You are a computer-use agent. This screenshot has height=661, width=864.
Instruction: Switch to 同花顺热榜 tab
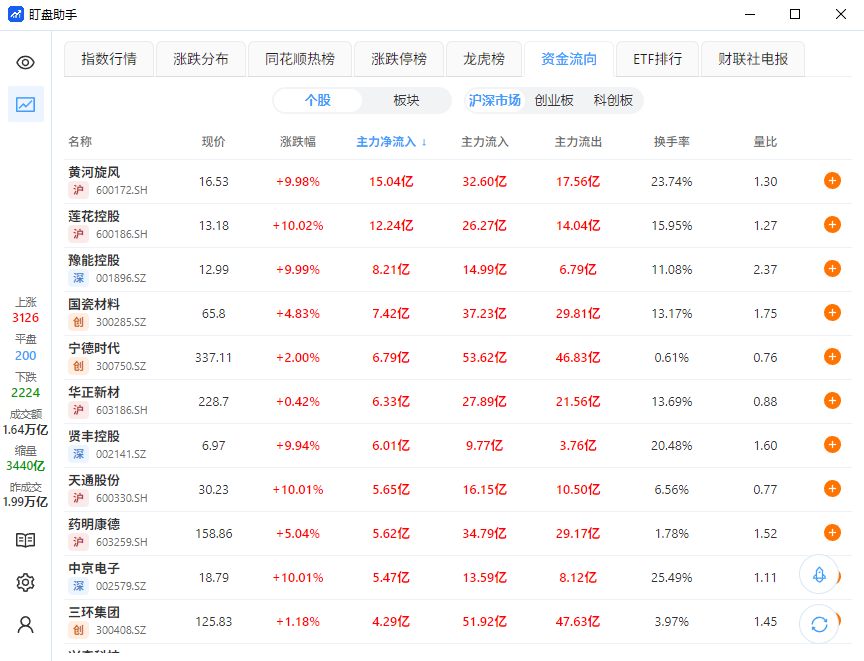point(300,59)
